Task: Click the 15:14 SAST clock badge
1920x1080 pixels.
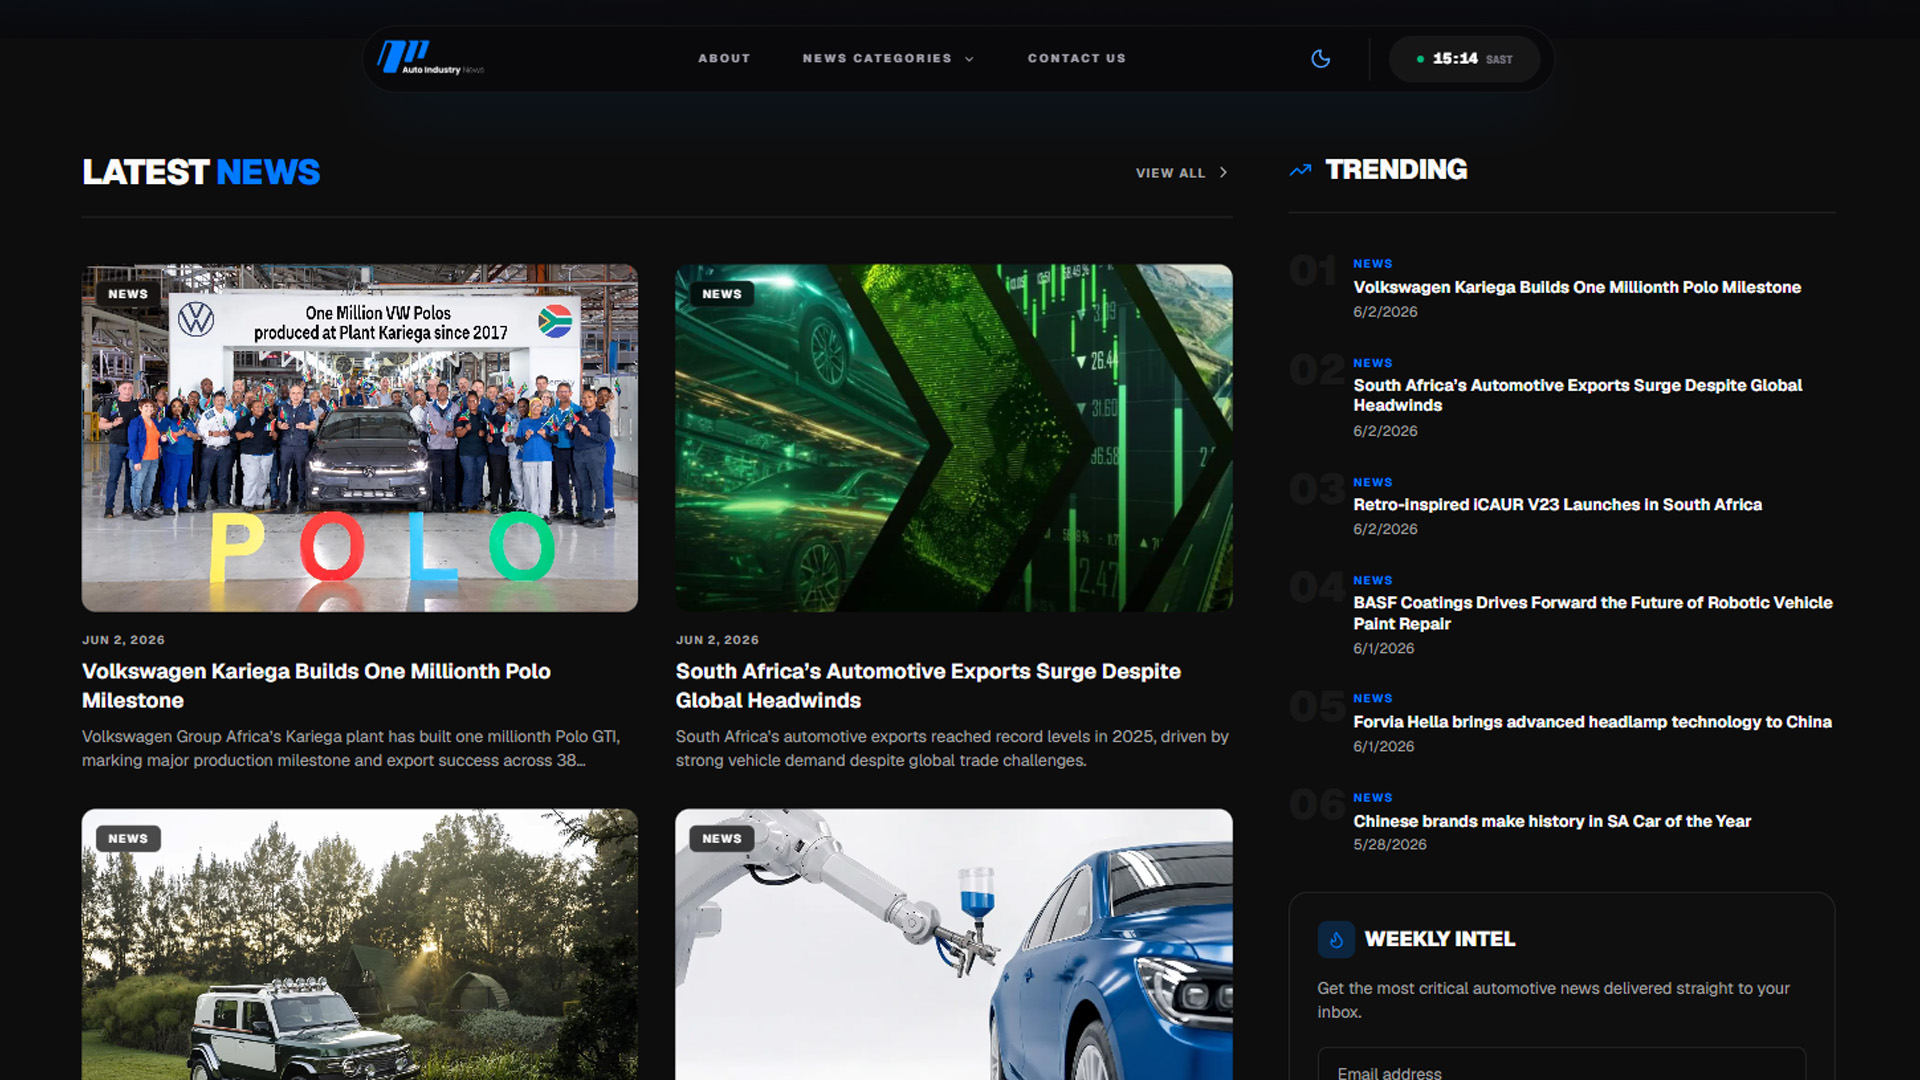Action: (1465, 59)
